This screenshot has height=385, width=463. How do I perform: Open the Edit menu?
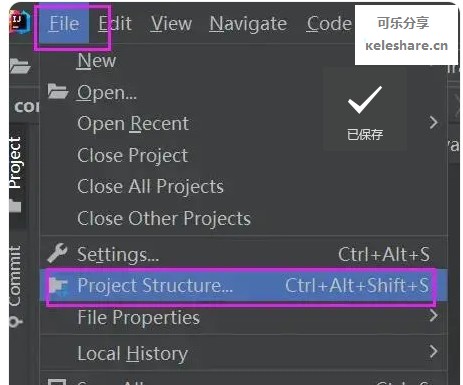[115, 24]
